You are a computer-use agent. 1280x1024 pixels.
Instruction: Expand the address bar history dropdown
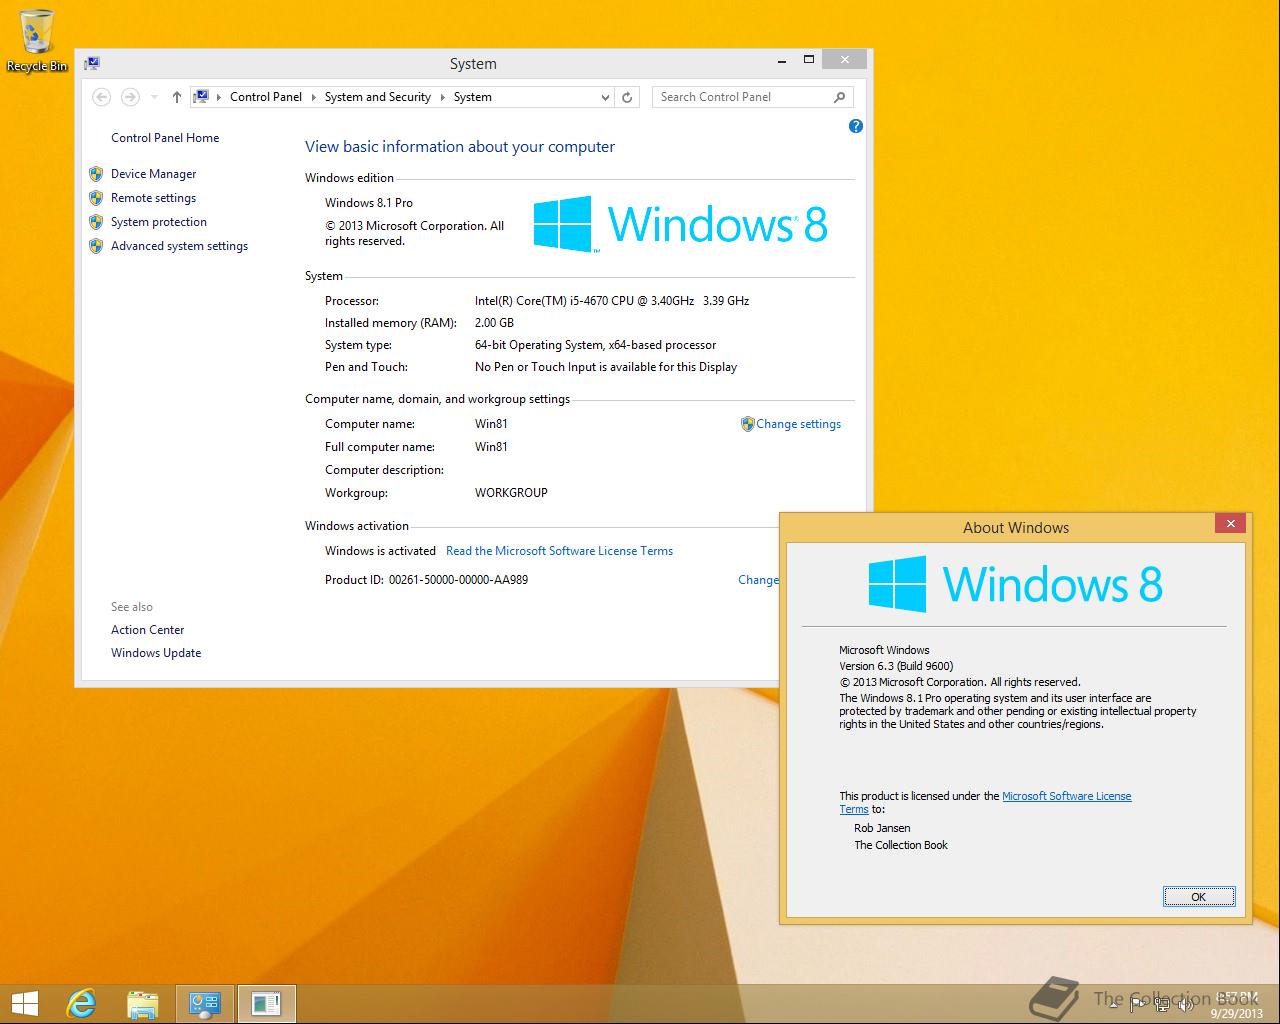(605, 97)
